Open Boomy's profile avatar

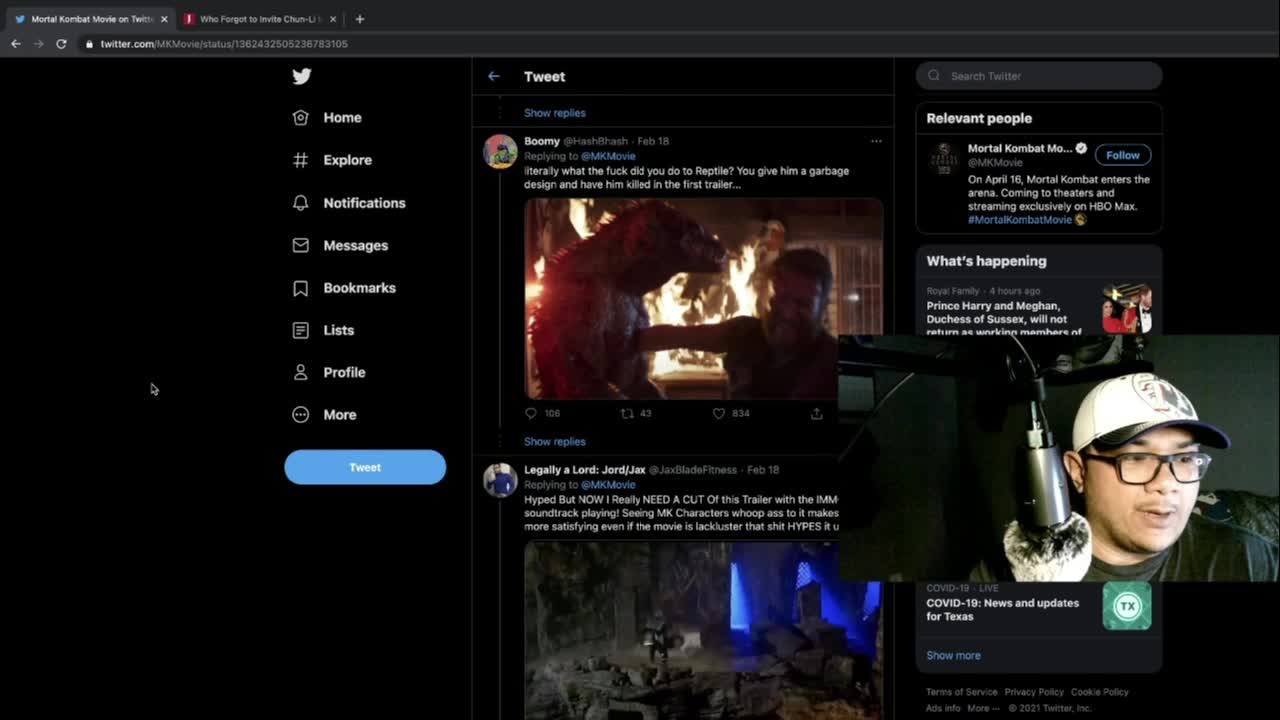click(500, 151)
